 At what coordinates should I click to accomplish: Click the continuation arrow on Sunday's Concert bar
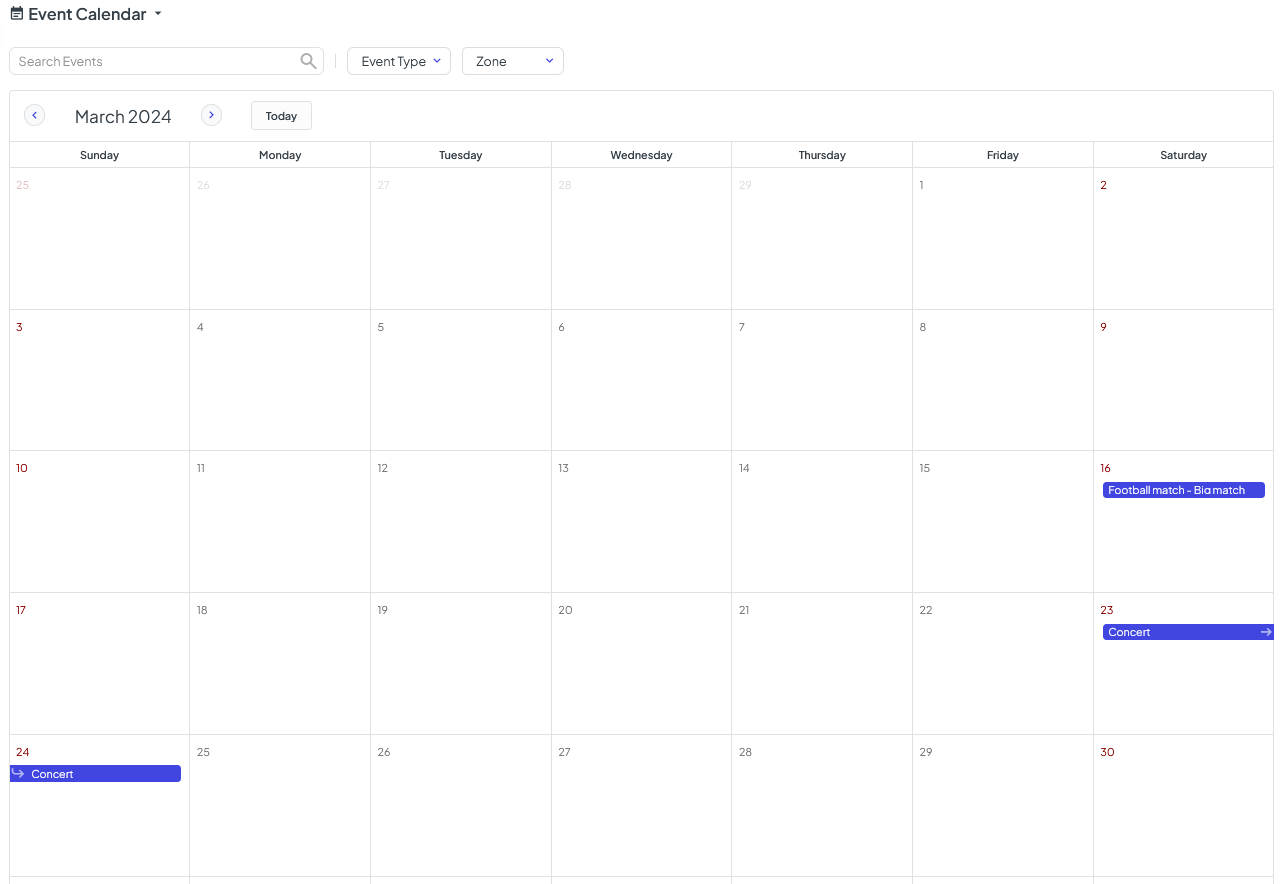[18, 774]
